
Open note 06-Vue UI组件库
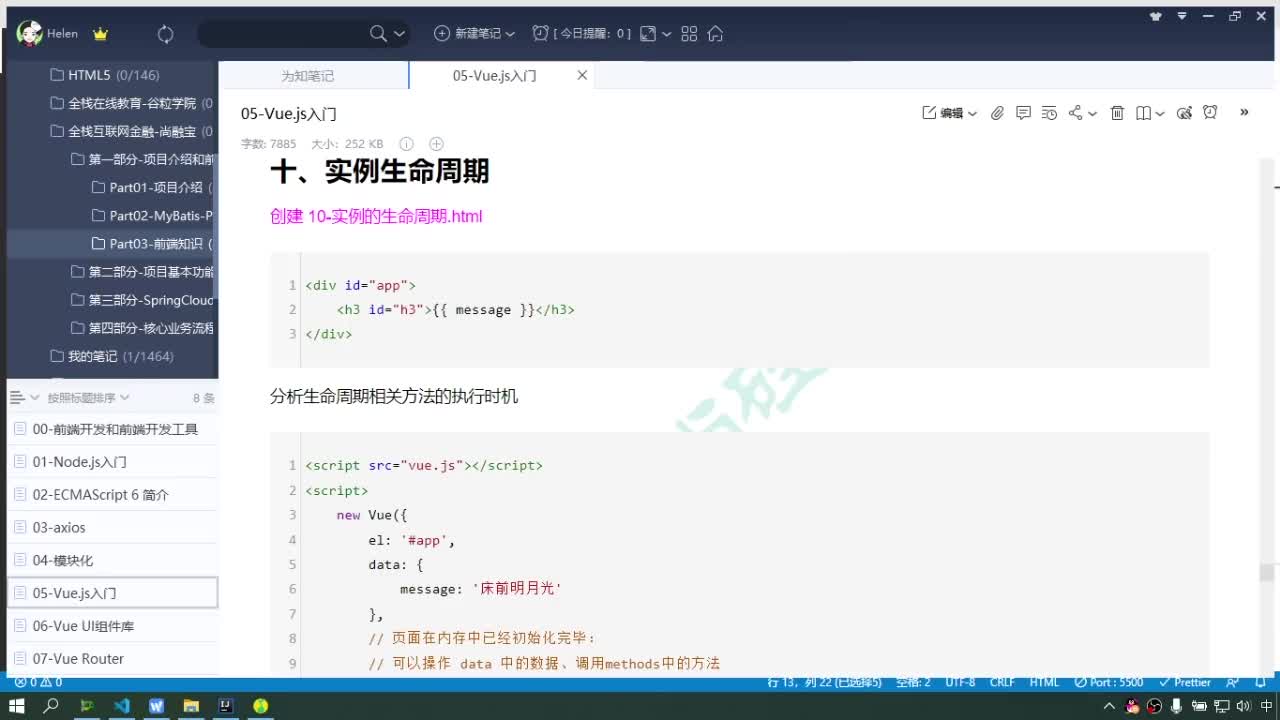[x=112, y=626]
